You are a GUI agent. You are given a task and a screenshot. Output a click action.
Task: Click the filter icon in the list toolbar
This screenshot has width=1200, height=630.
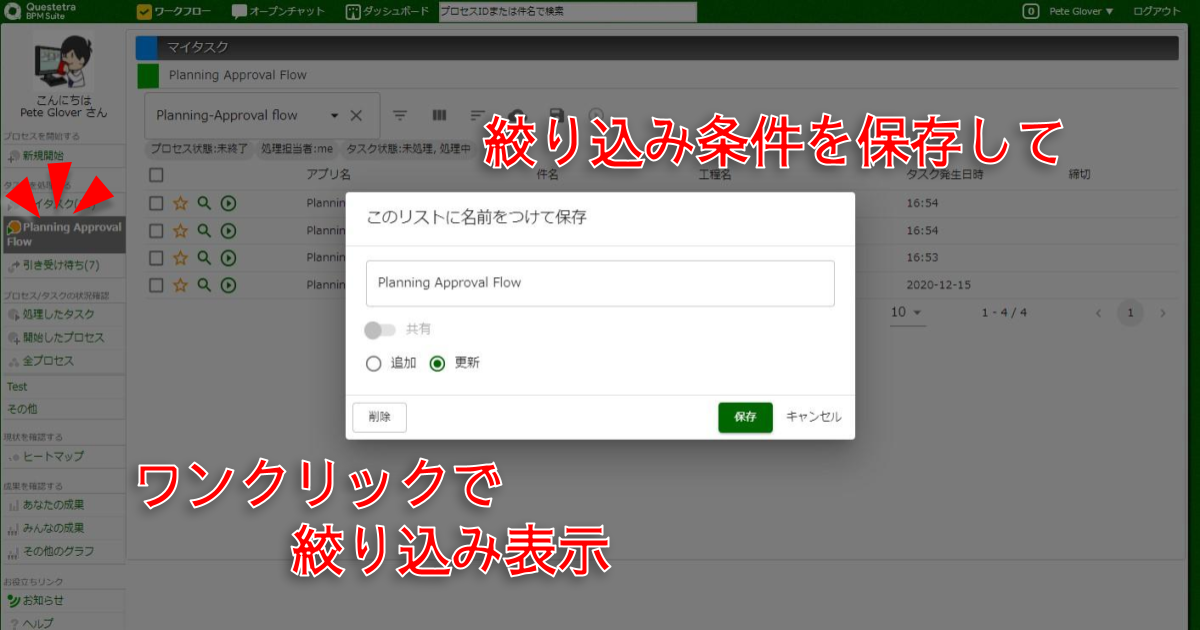pos(400,115)
